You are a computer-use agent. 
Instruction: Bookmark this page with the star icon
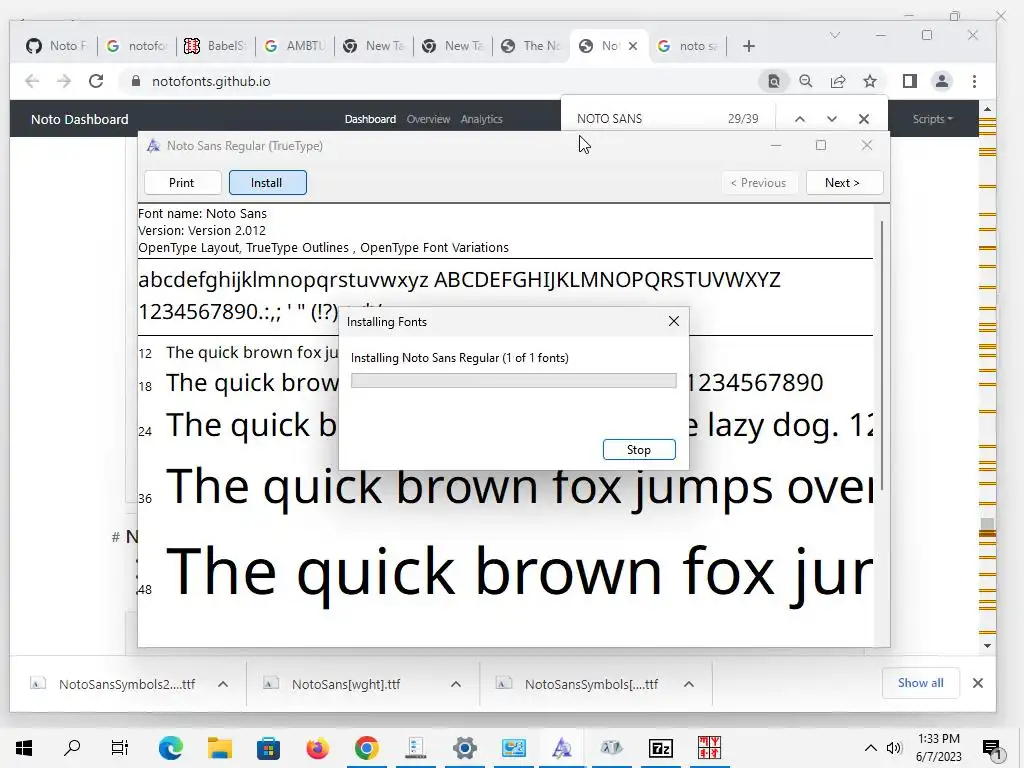(870, 81)
